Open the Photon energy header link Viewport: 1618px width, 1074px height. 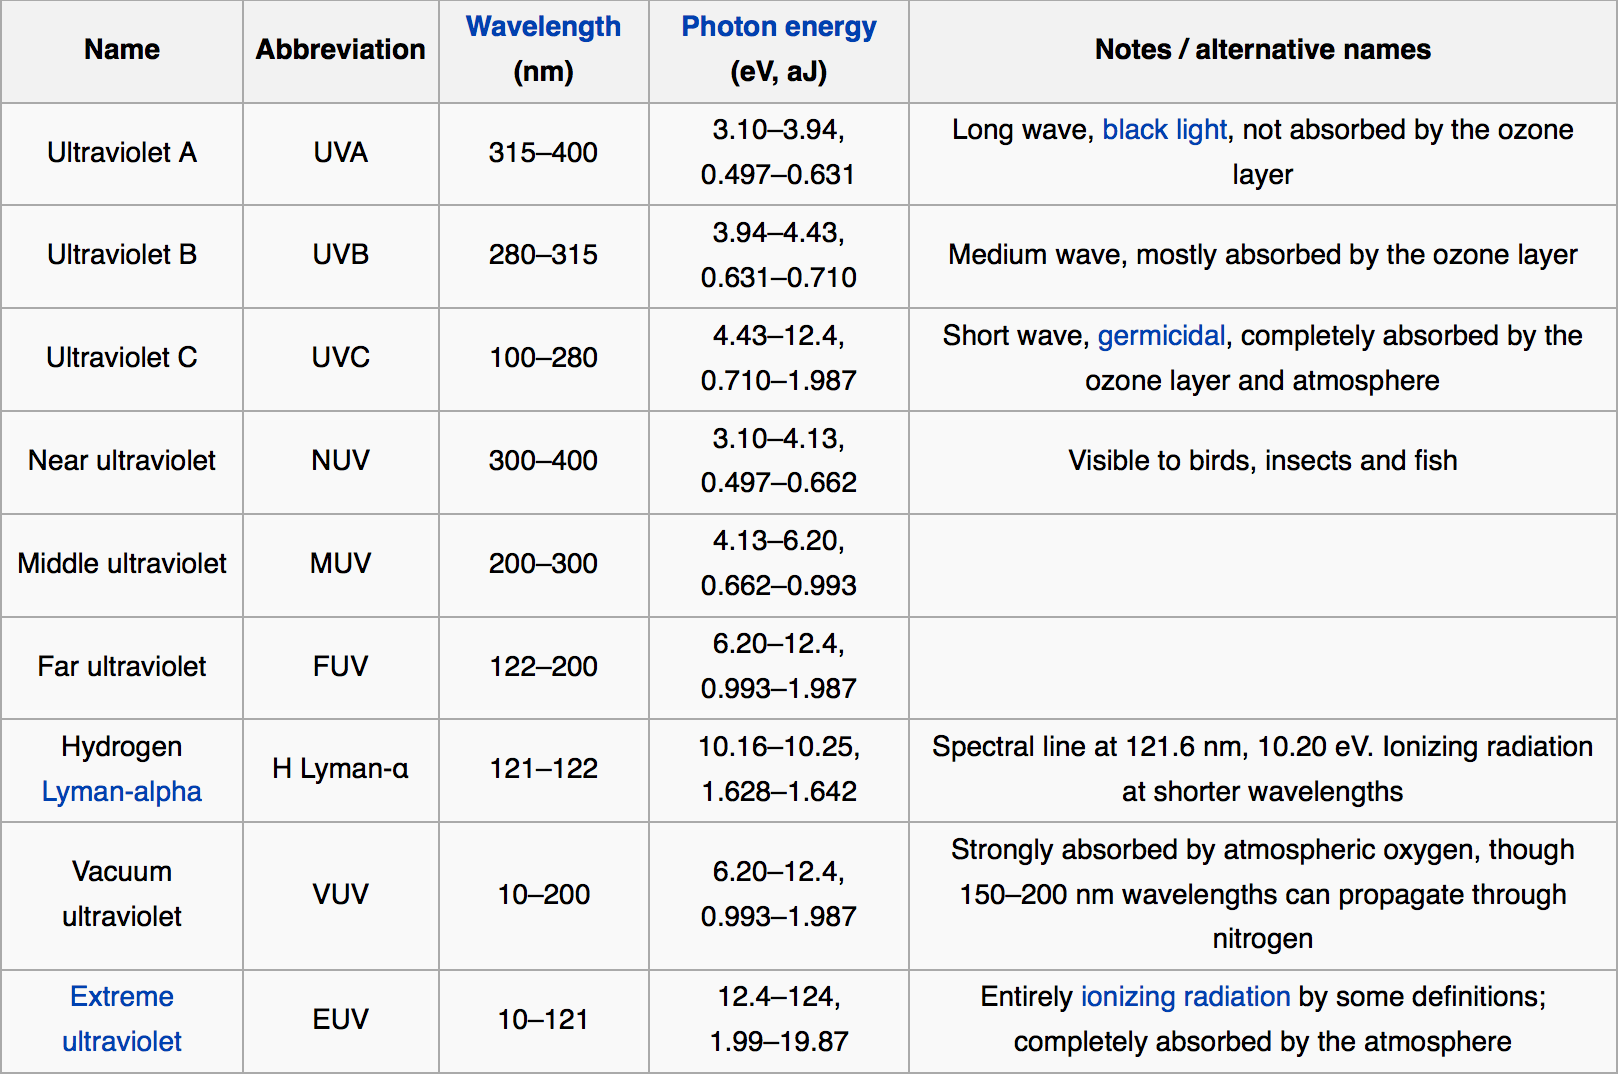point(779,27)
